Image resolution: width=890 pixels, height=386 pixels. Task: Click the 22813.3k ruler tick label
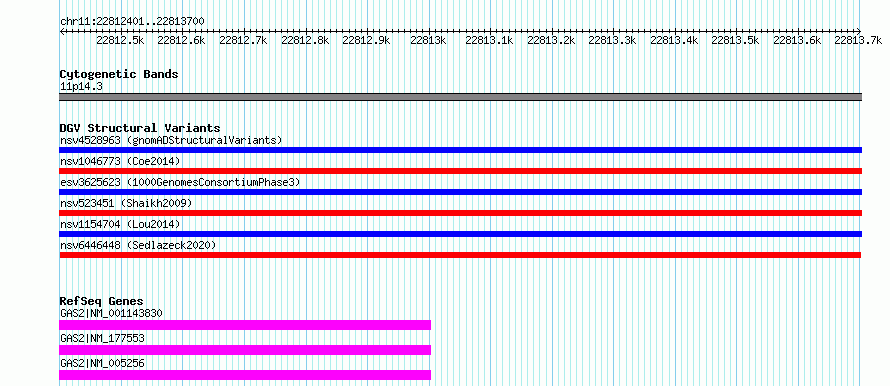[x=612, y=40]
